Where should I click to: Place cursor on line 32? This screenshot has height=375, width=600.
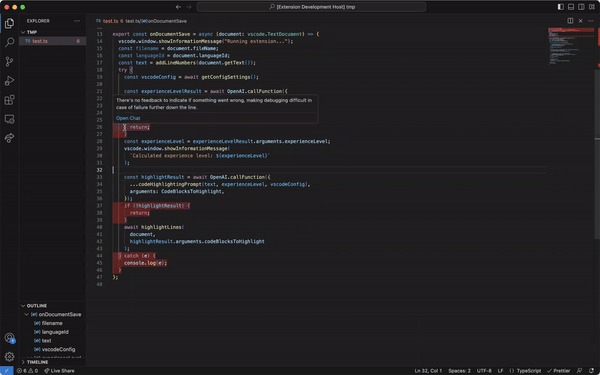[x=329, y=170]
